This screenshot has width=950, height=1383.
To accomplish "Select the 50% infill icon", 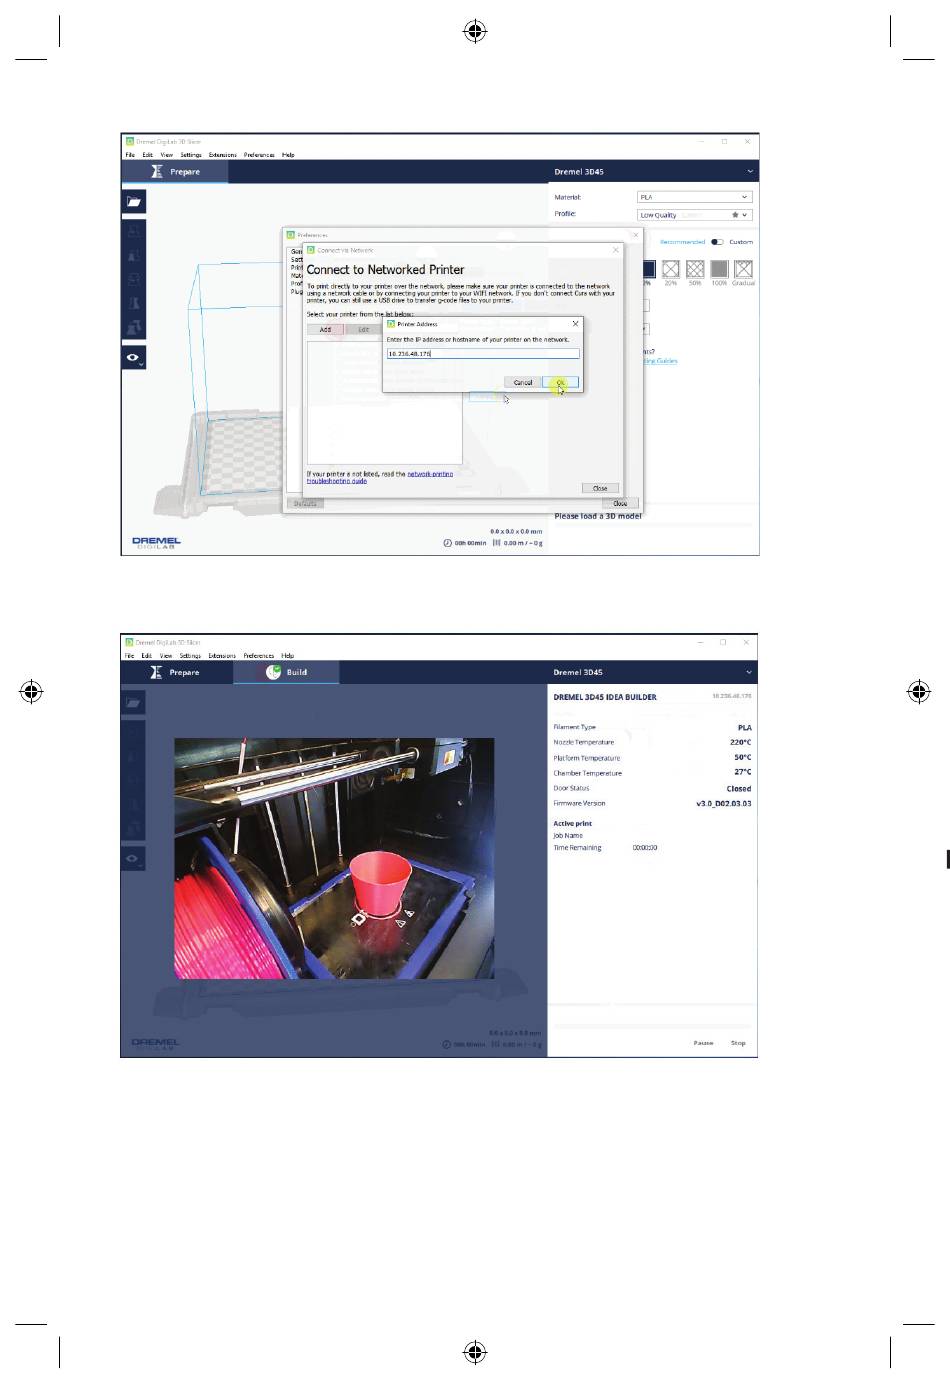I will click(695, 268).
